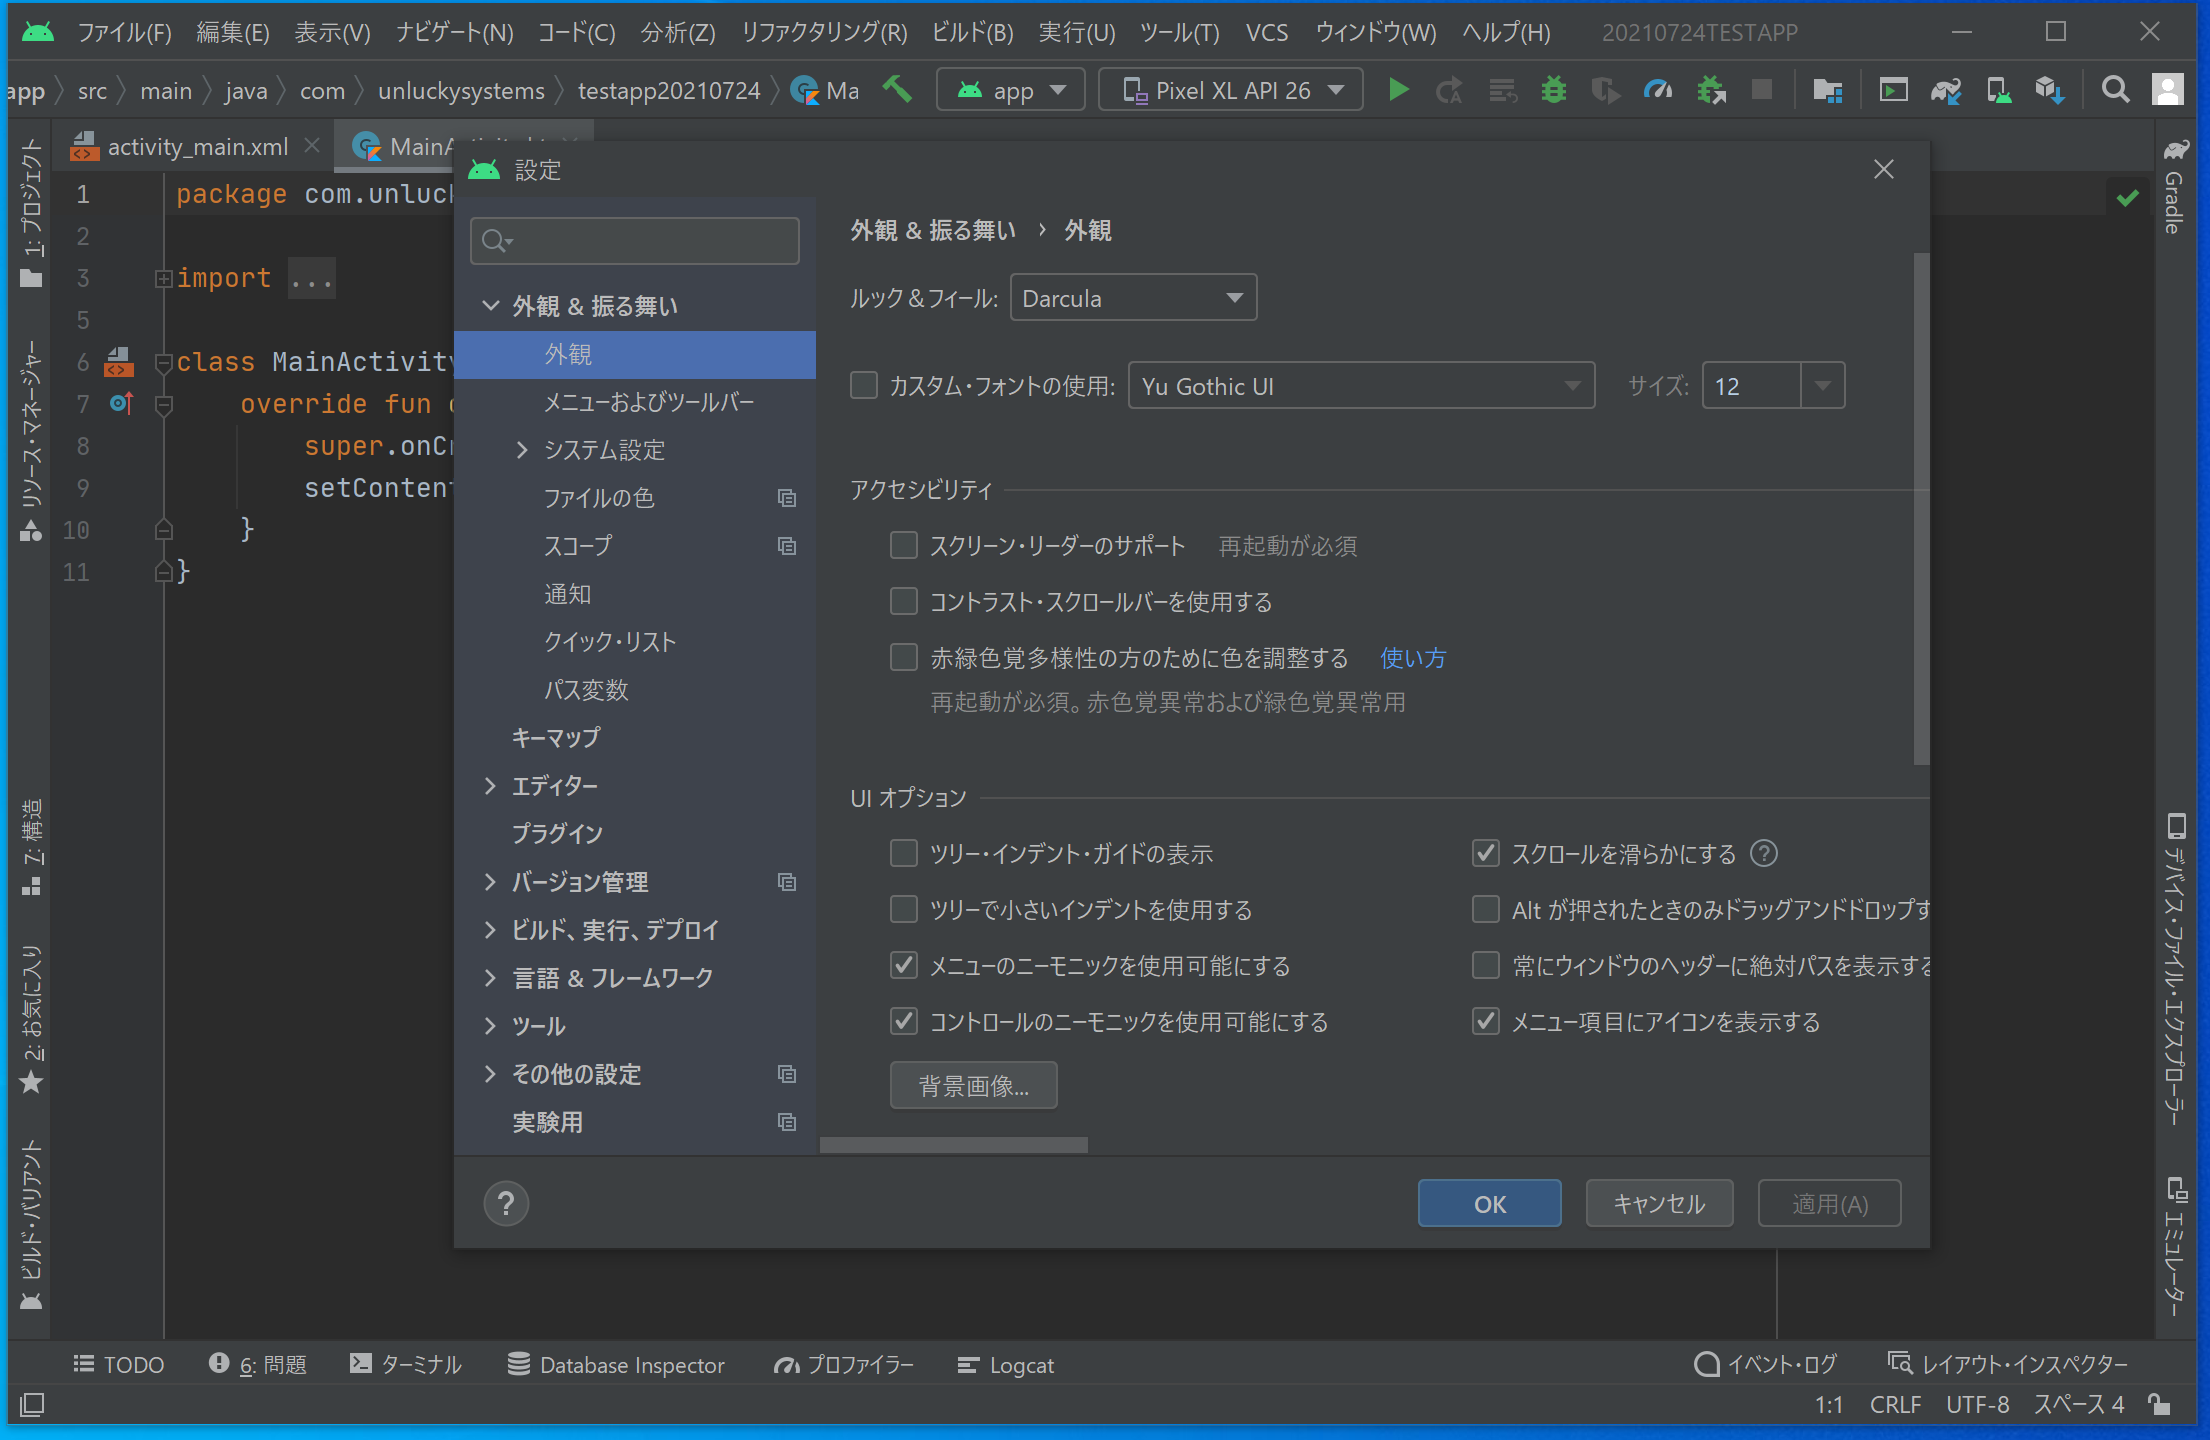Screen dimensions: 2210x1440
Task: Click the project-level icon next to ファイルの色
Action: point(787,498)
